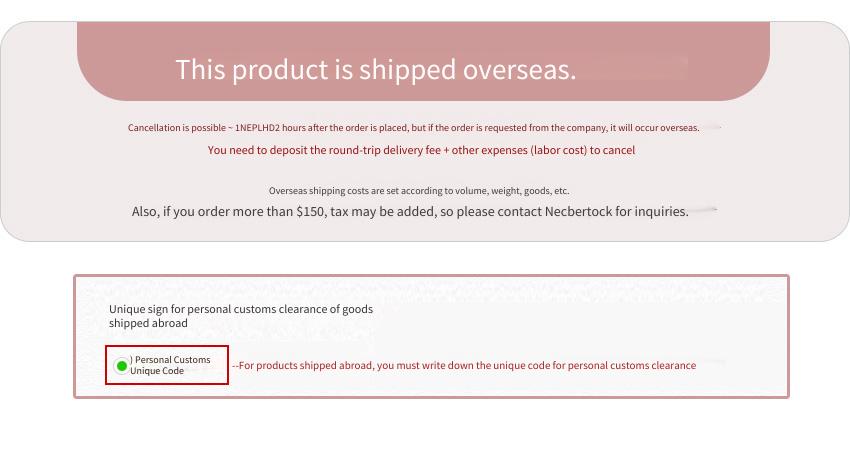The width and height of the screenshot is (850, 453).
Task: Click the "This product is shipped overseas" heading
Action: pos(376,70)
